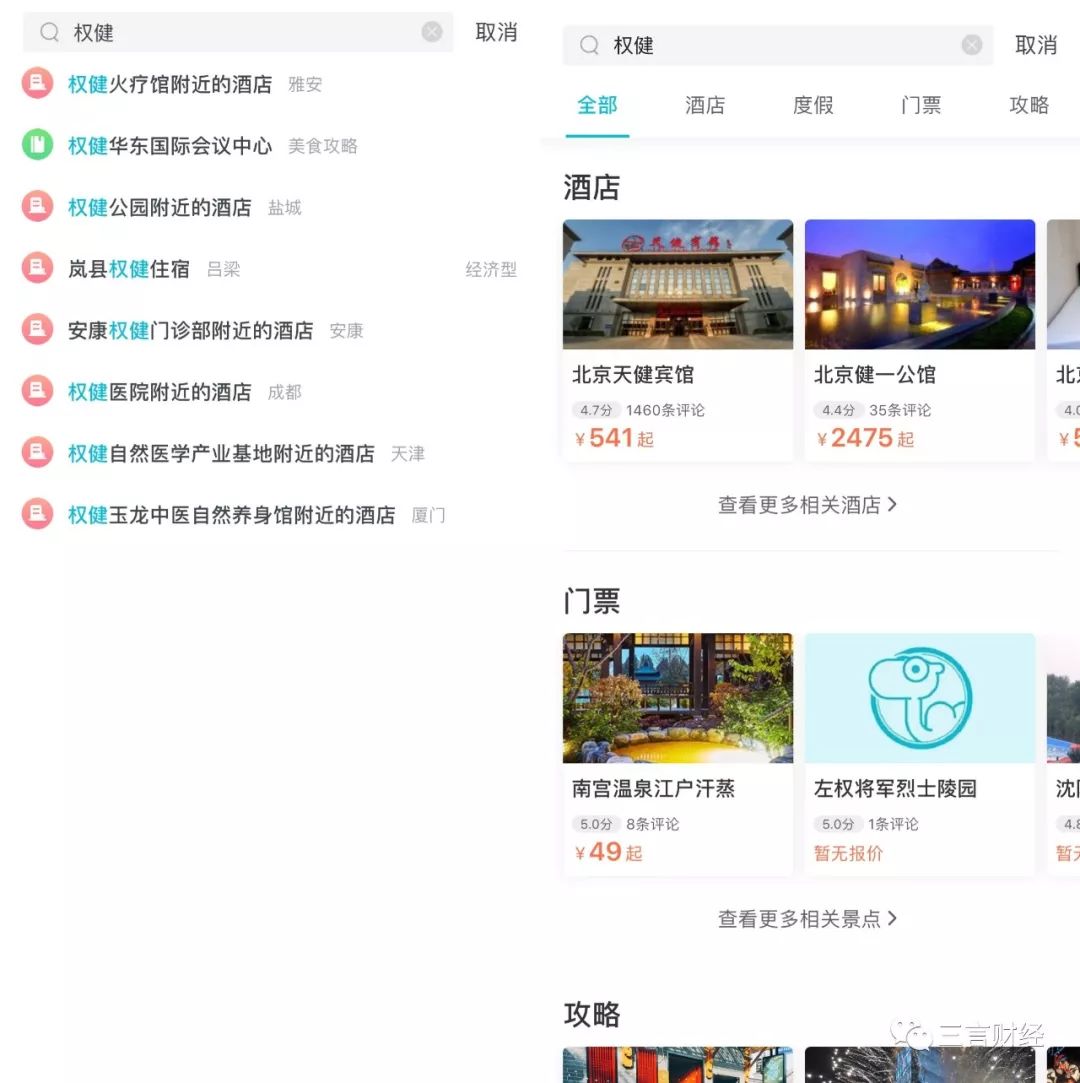Click the 攻略 section heading
Image resolution: width=1080 pixels, height=1083 pixels.
click(592, 1015)
